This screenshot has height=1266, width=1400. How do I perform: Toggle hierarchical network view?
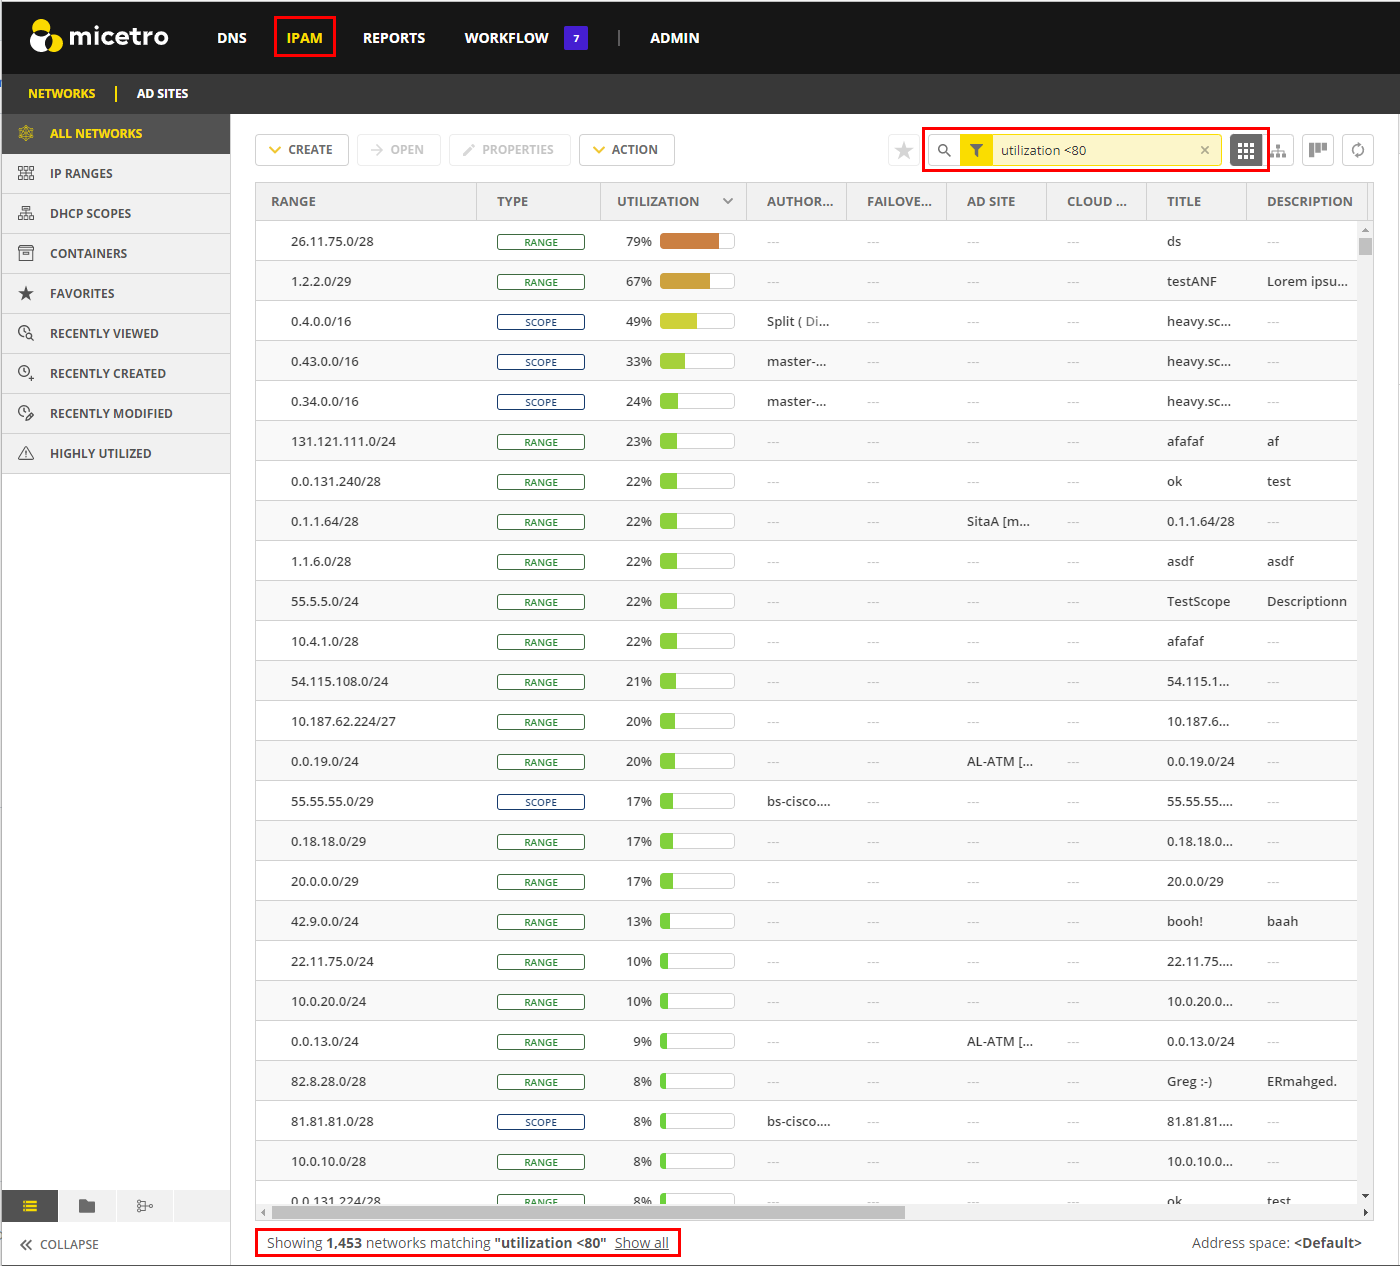(x=1278, y=151)
